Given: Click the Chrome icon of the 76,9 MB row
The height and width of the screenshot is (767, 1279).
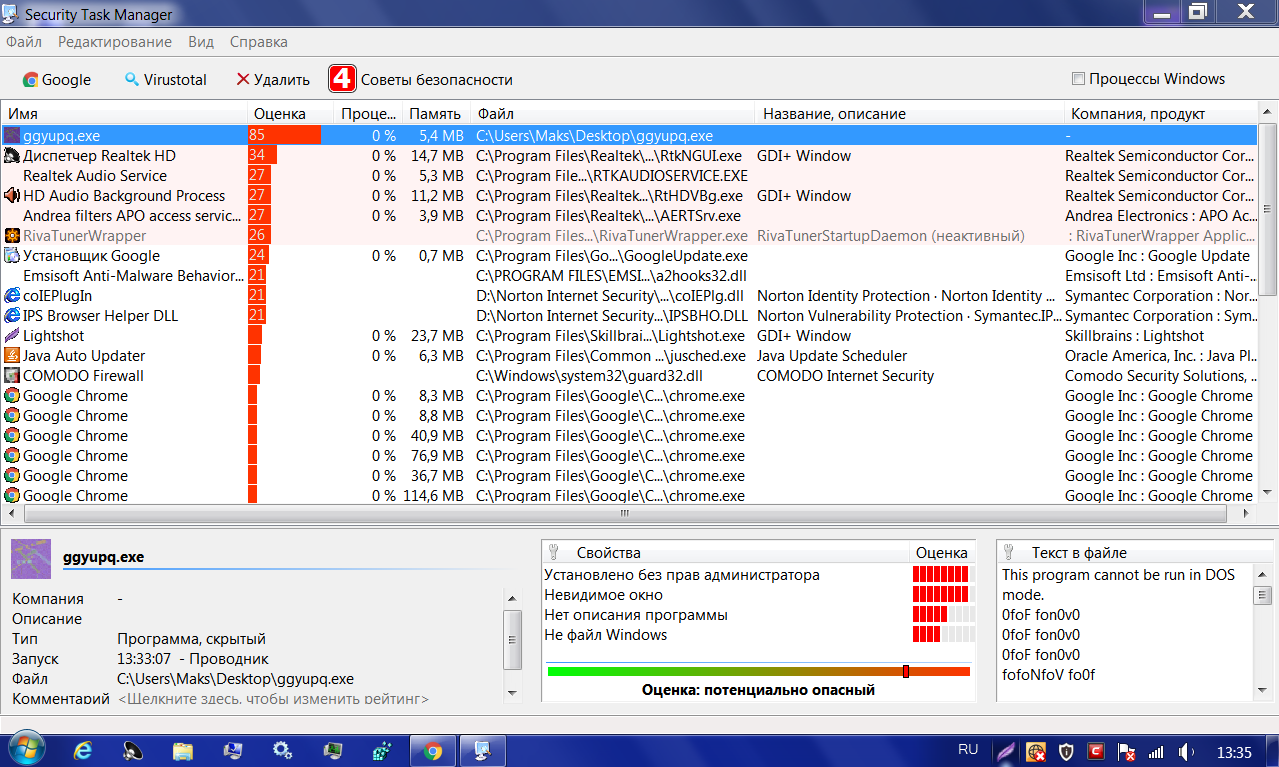Looking at the screenshot, I should click(12, 455).
